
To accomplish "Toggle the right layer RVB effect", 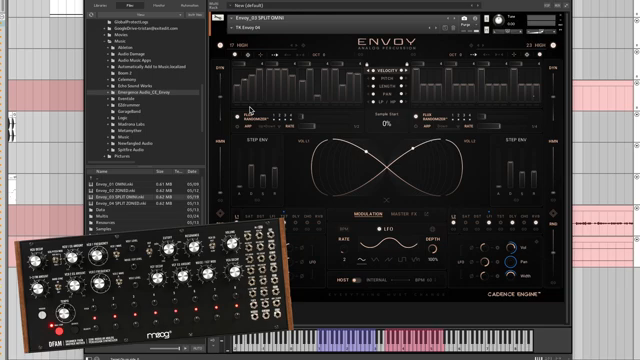I will point(536,222).
